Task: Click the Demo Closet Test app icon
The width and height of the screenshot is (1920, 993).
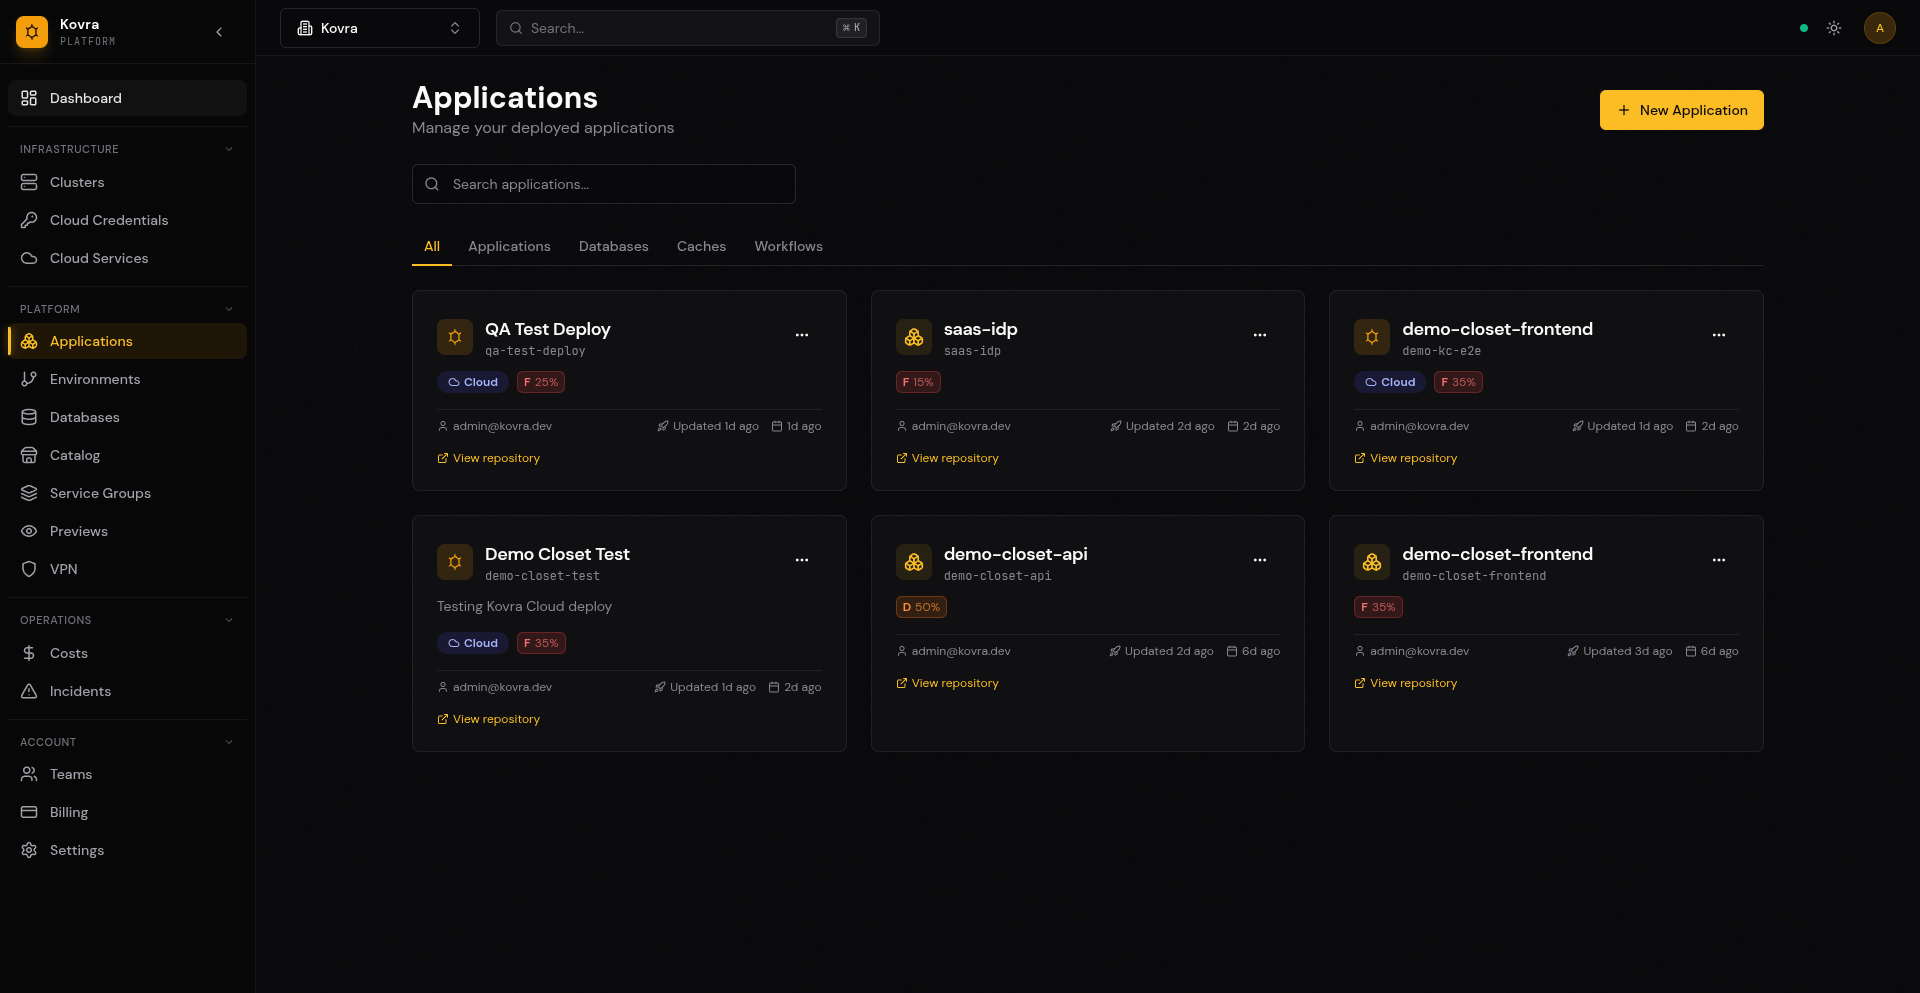Action: [x=455, y=562]
